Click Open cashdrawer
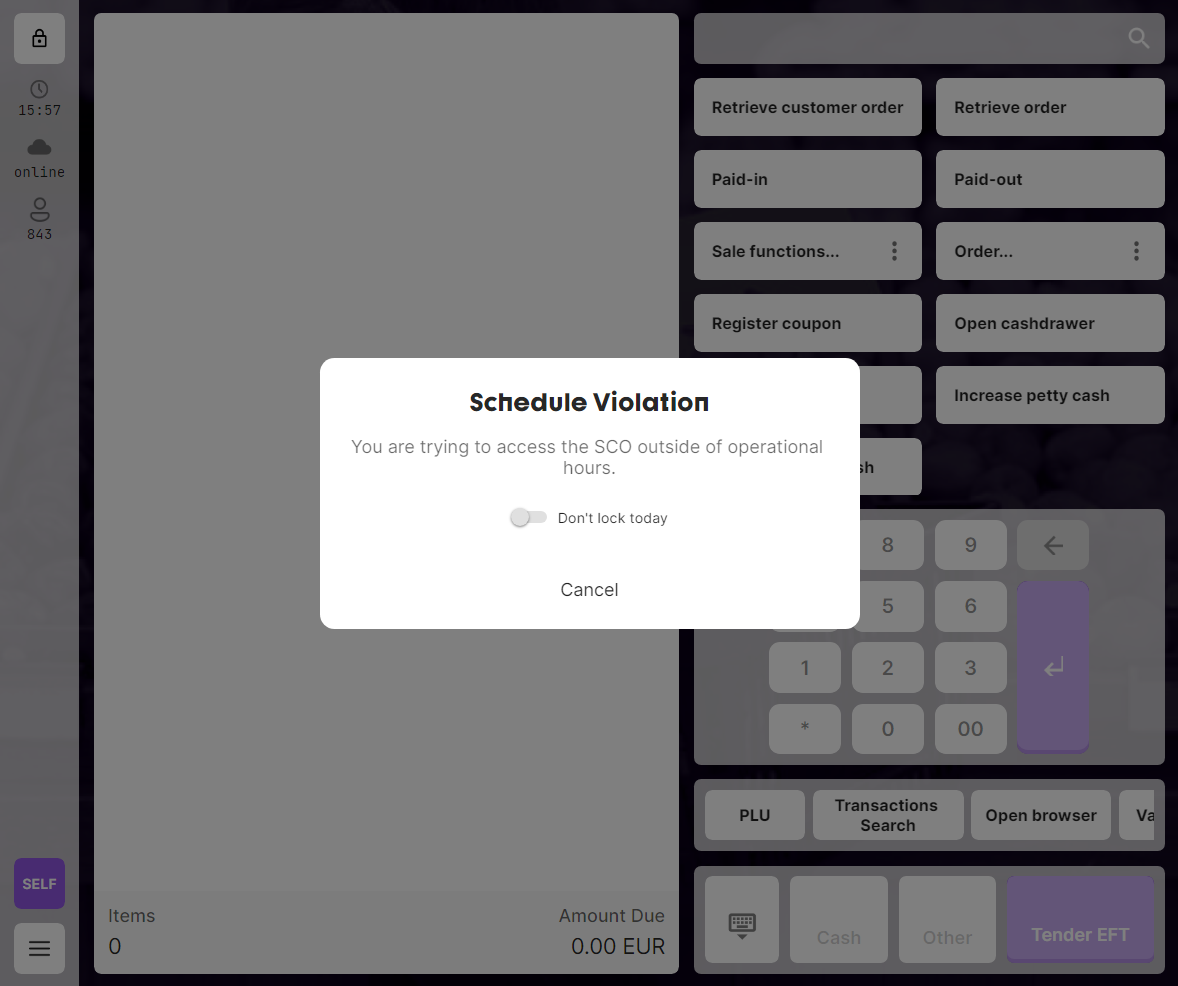Image resolution: width=1178 pixels, height=986 pixels. tap(1050, 323)
